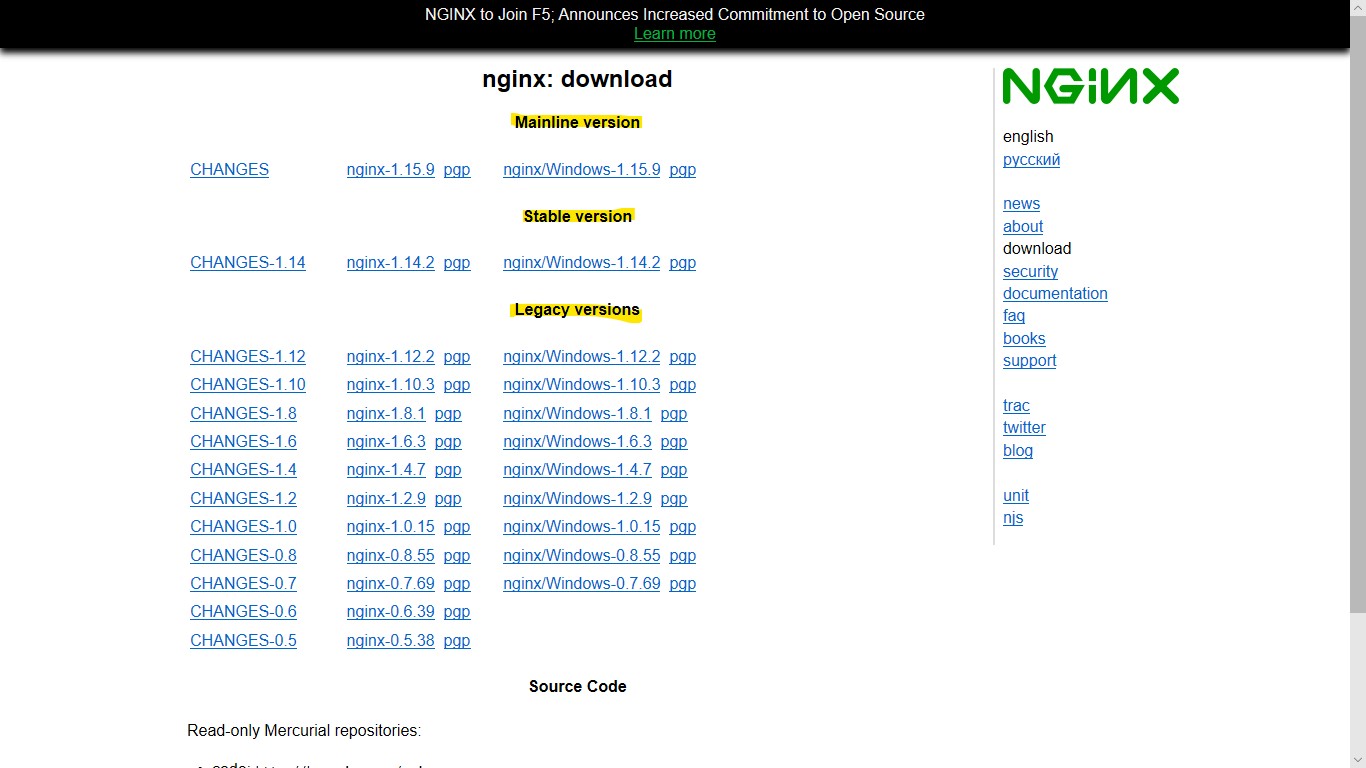Viewport: 1366px width, 768px height.
Task: Open CHANGES-0.7 link
Action: 244,584
